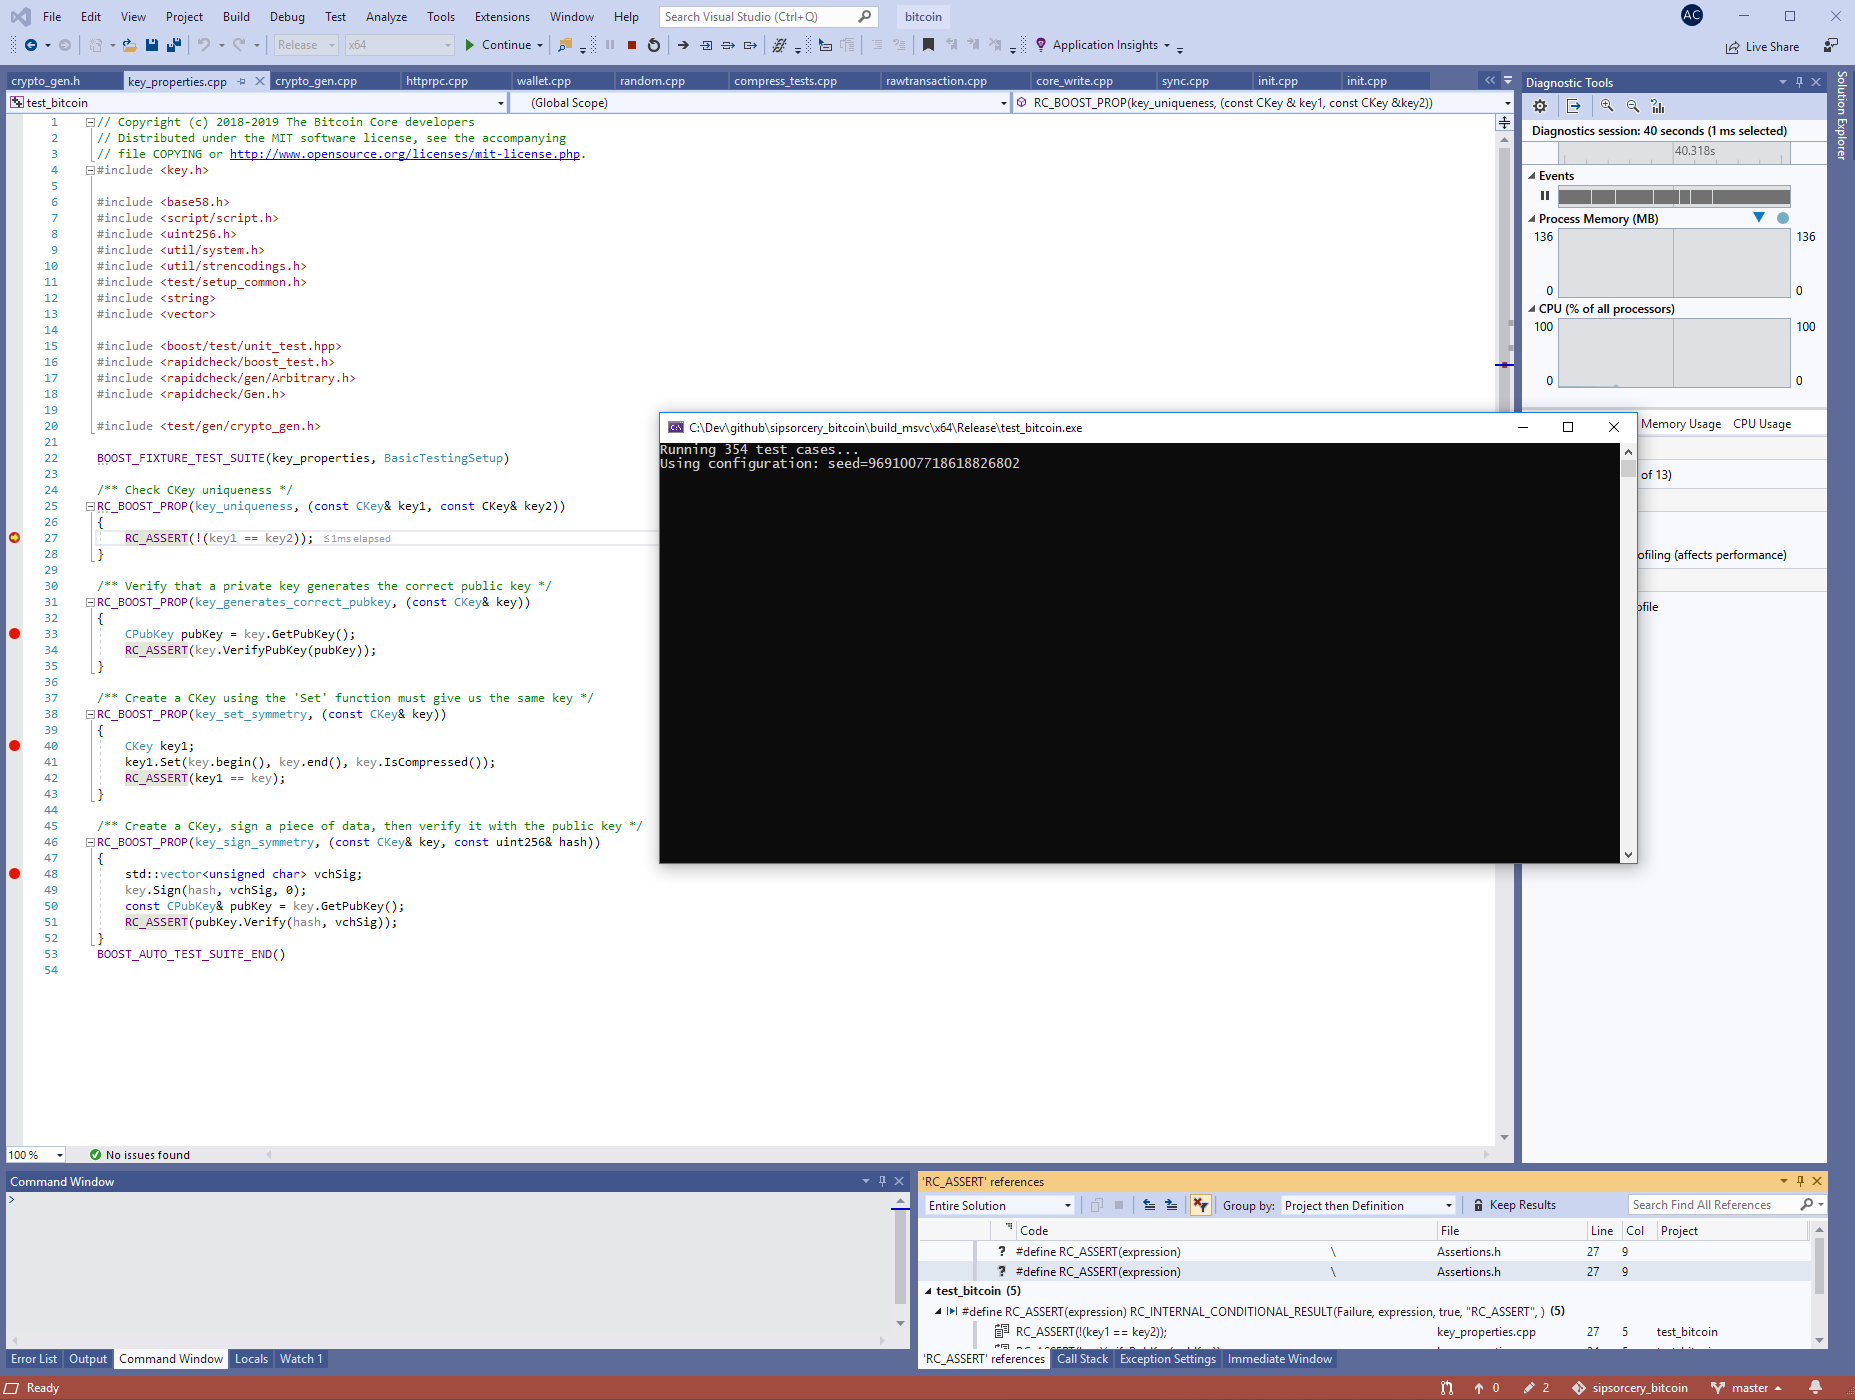The width and height of the screenshot is (1855, 1400).
Task: Toggle Process Memory snapshot triangle marker
Action: point(1759,218)
